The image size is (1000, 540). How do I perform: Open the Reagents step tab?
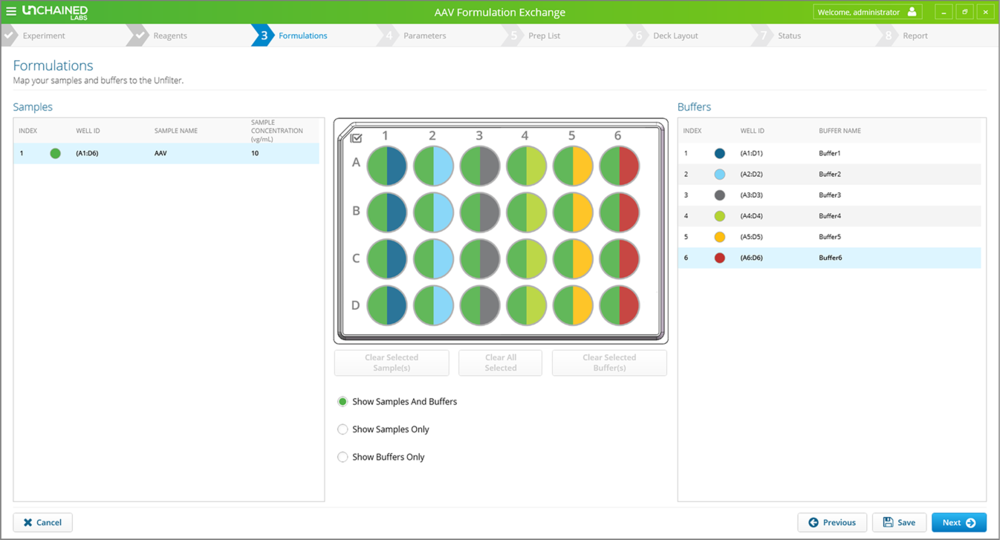[169, 36]
